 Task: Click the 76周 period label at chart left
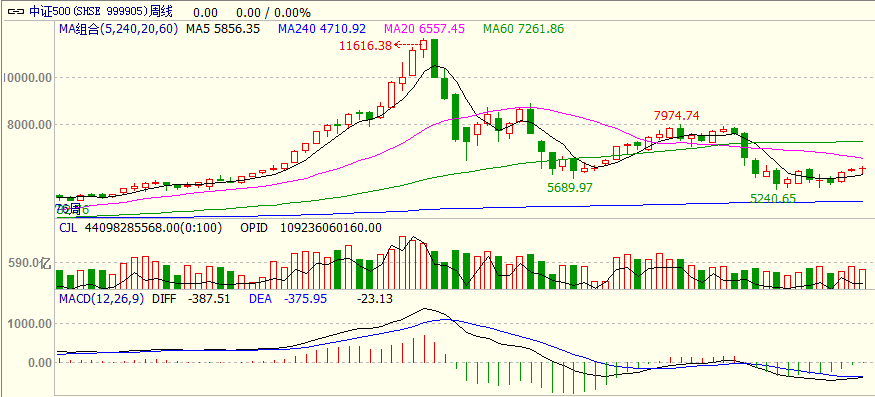[69, 209]
